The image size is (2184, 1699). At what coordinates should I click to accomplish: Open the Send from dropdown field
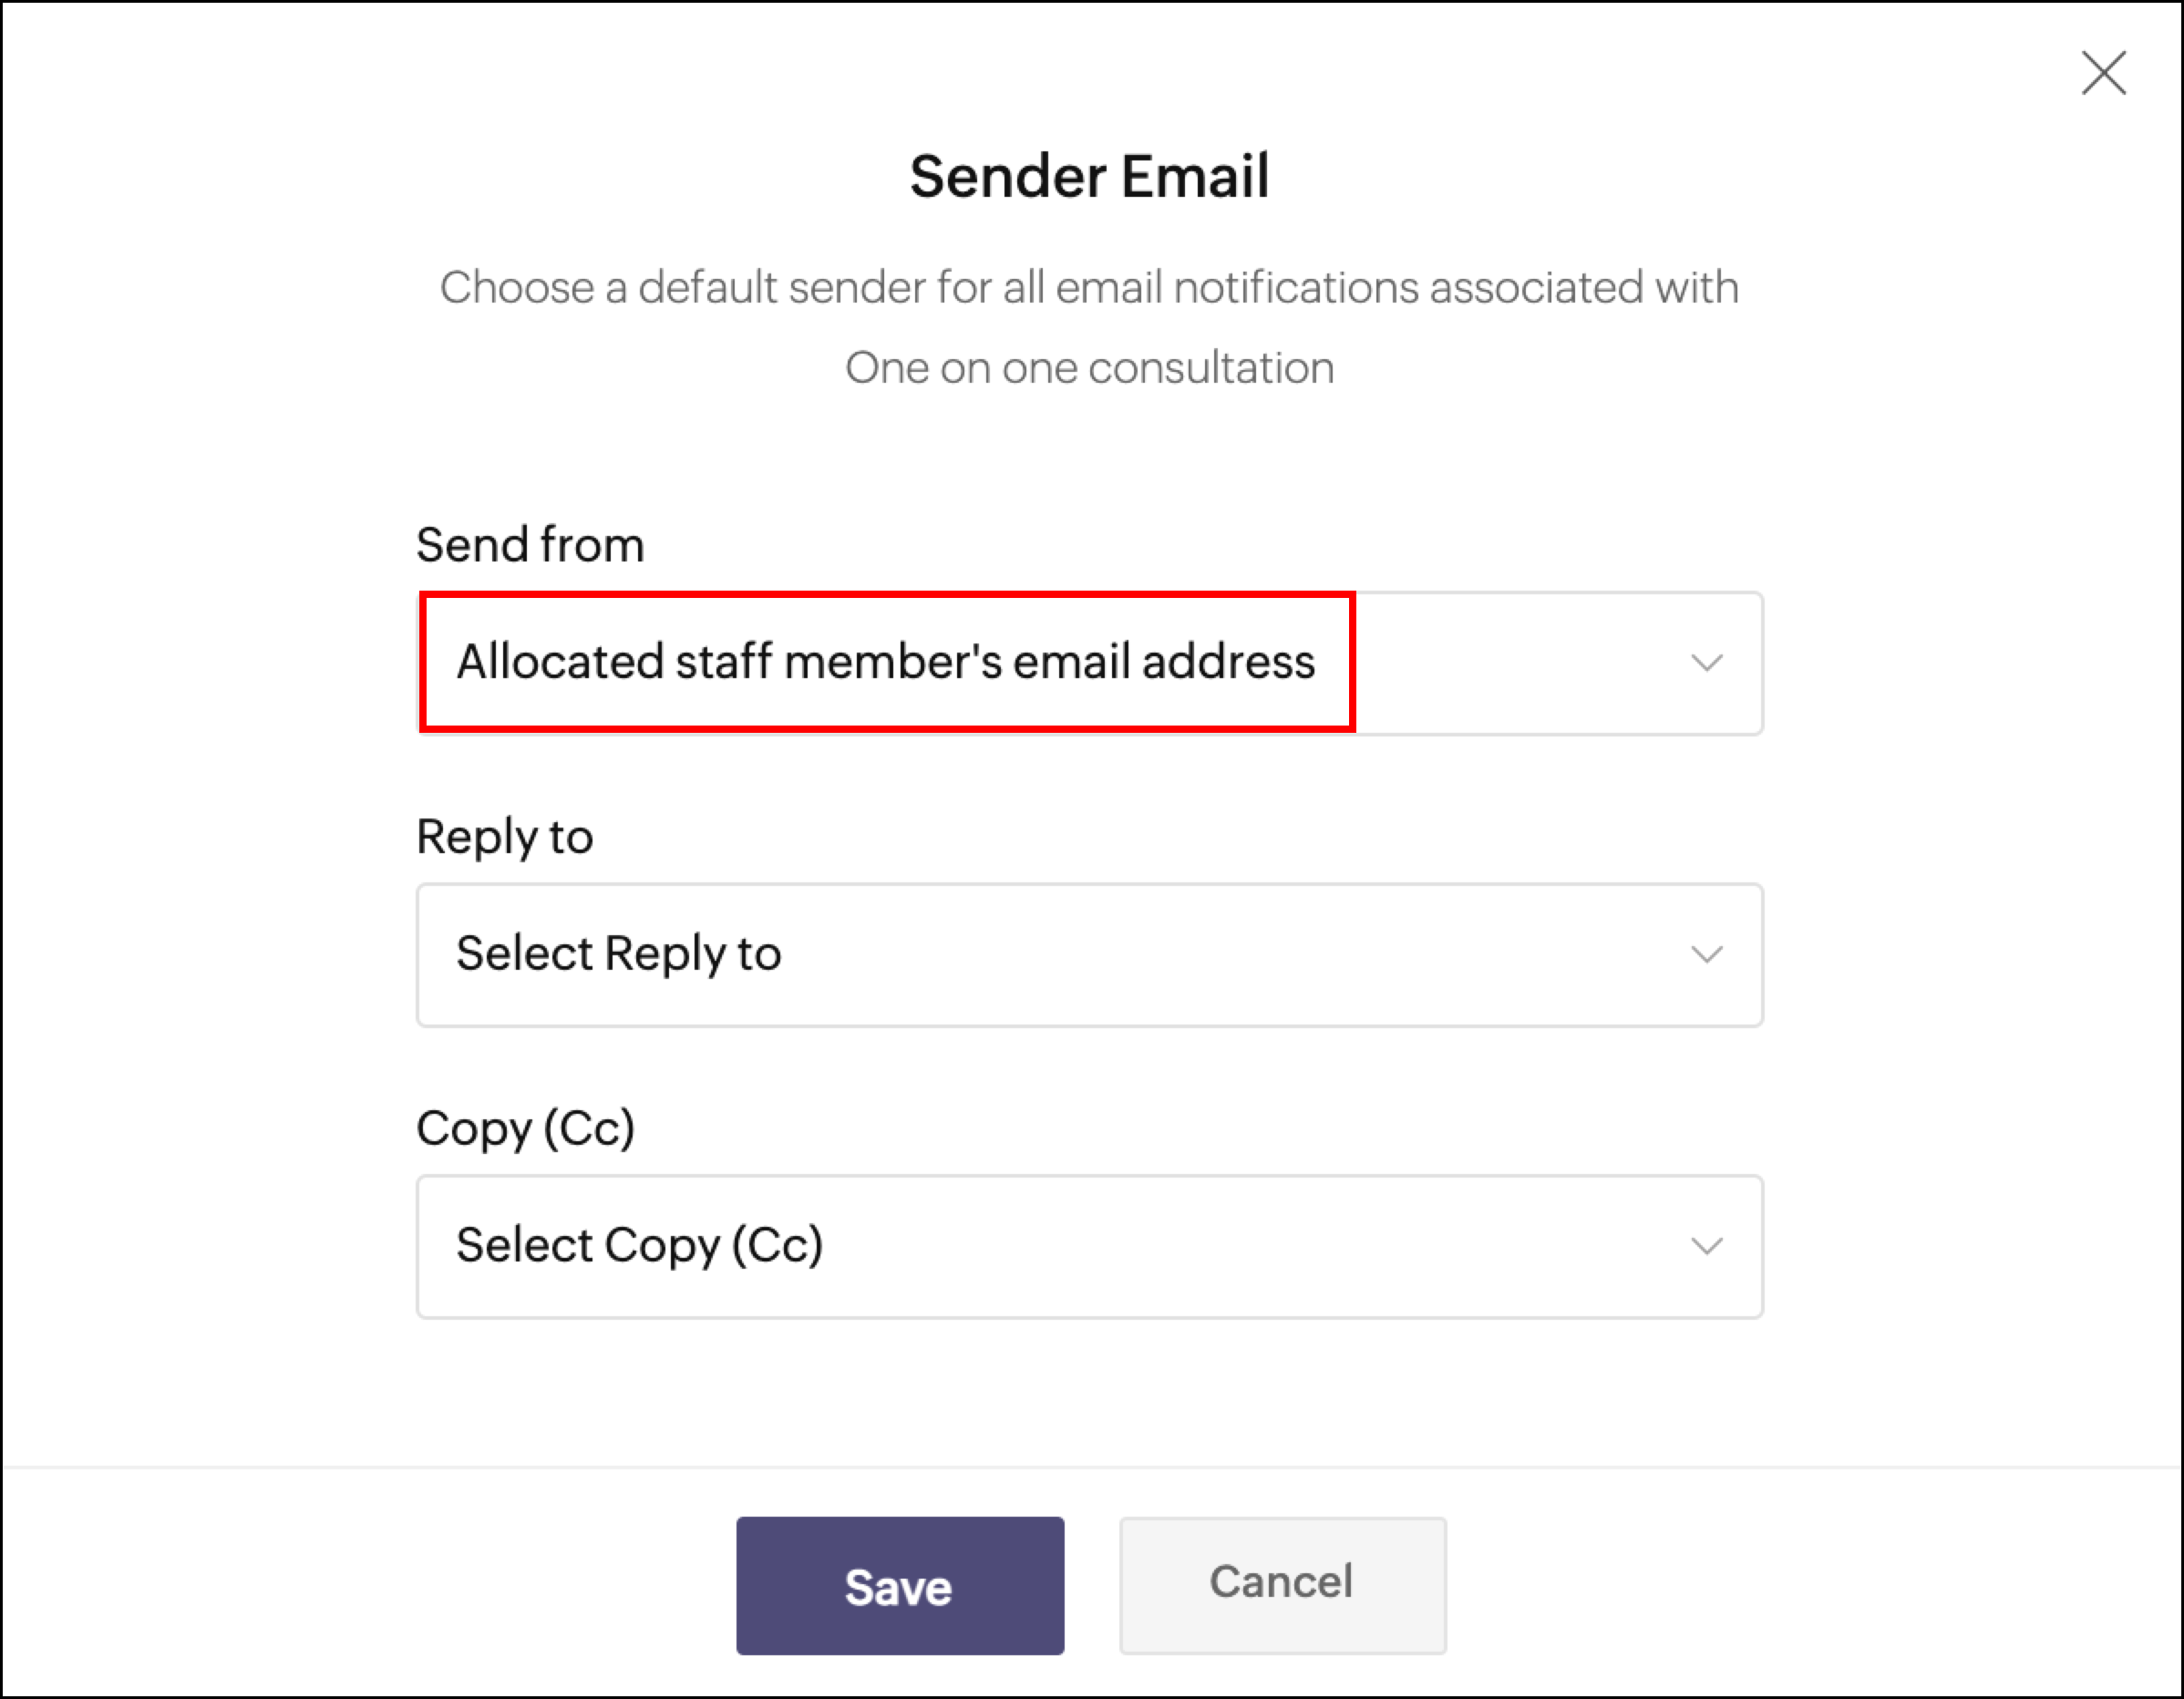(x=1089, y=663)
